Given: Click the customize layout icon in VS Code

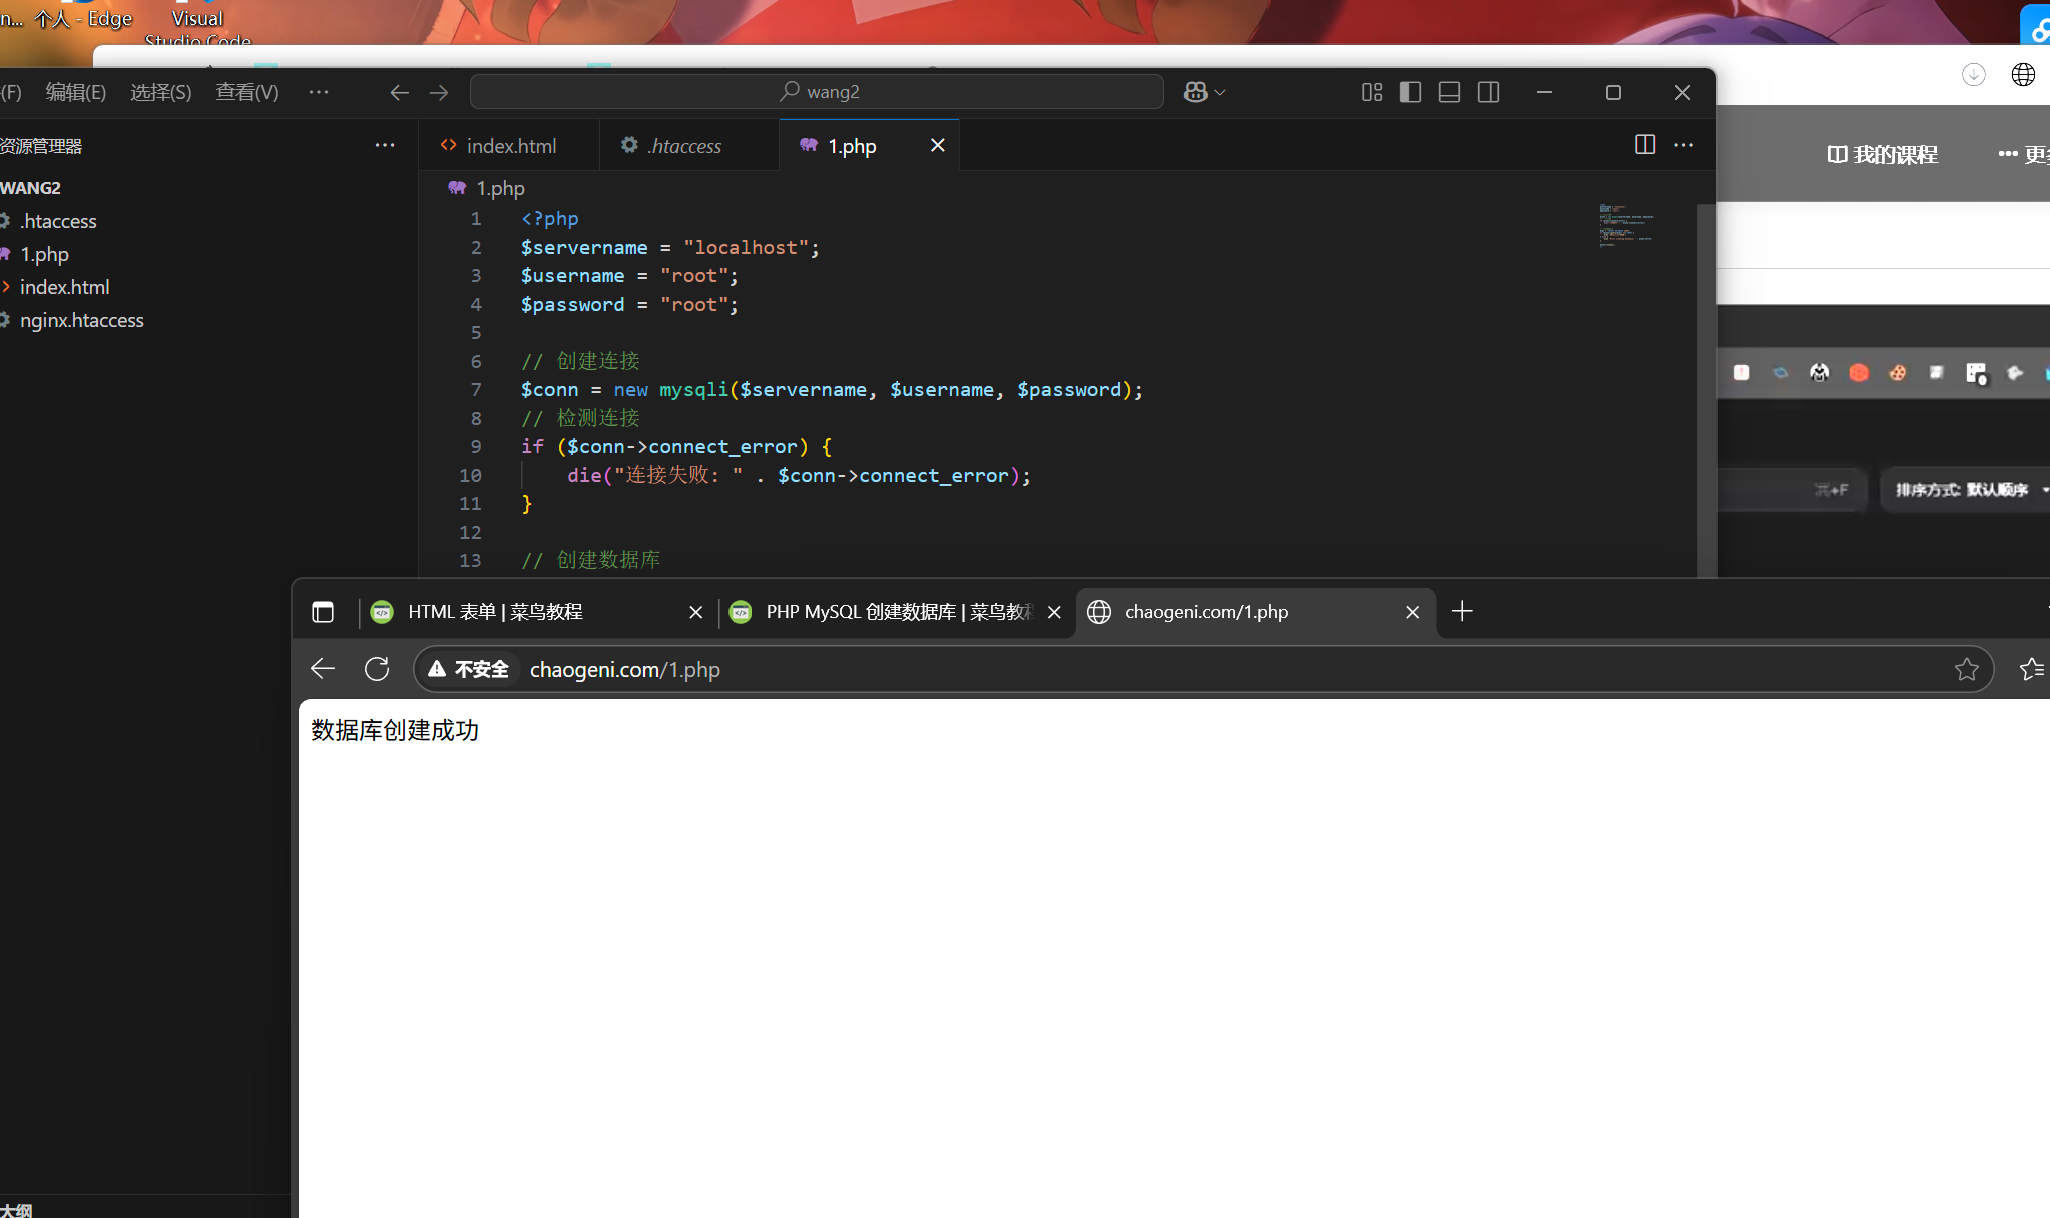Looking at the screenshot, I should 1371,92.
